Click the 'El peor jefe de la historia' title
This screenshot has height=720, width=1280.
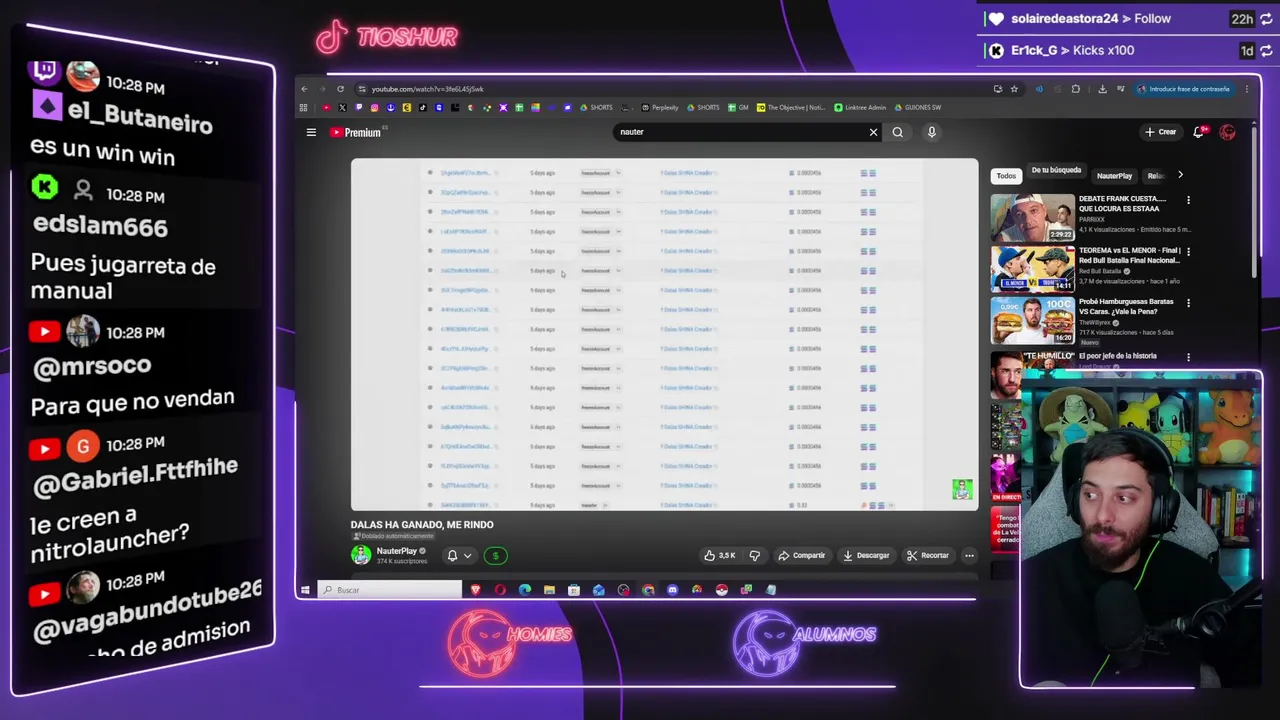[1117, 356]
